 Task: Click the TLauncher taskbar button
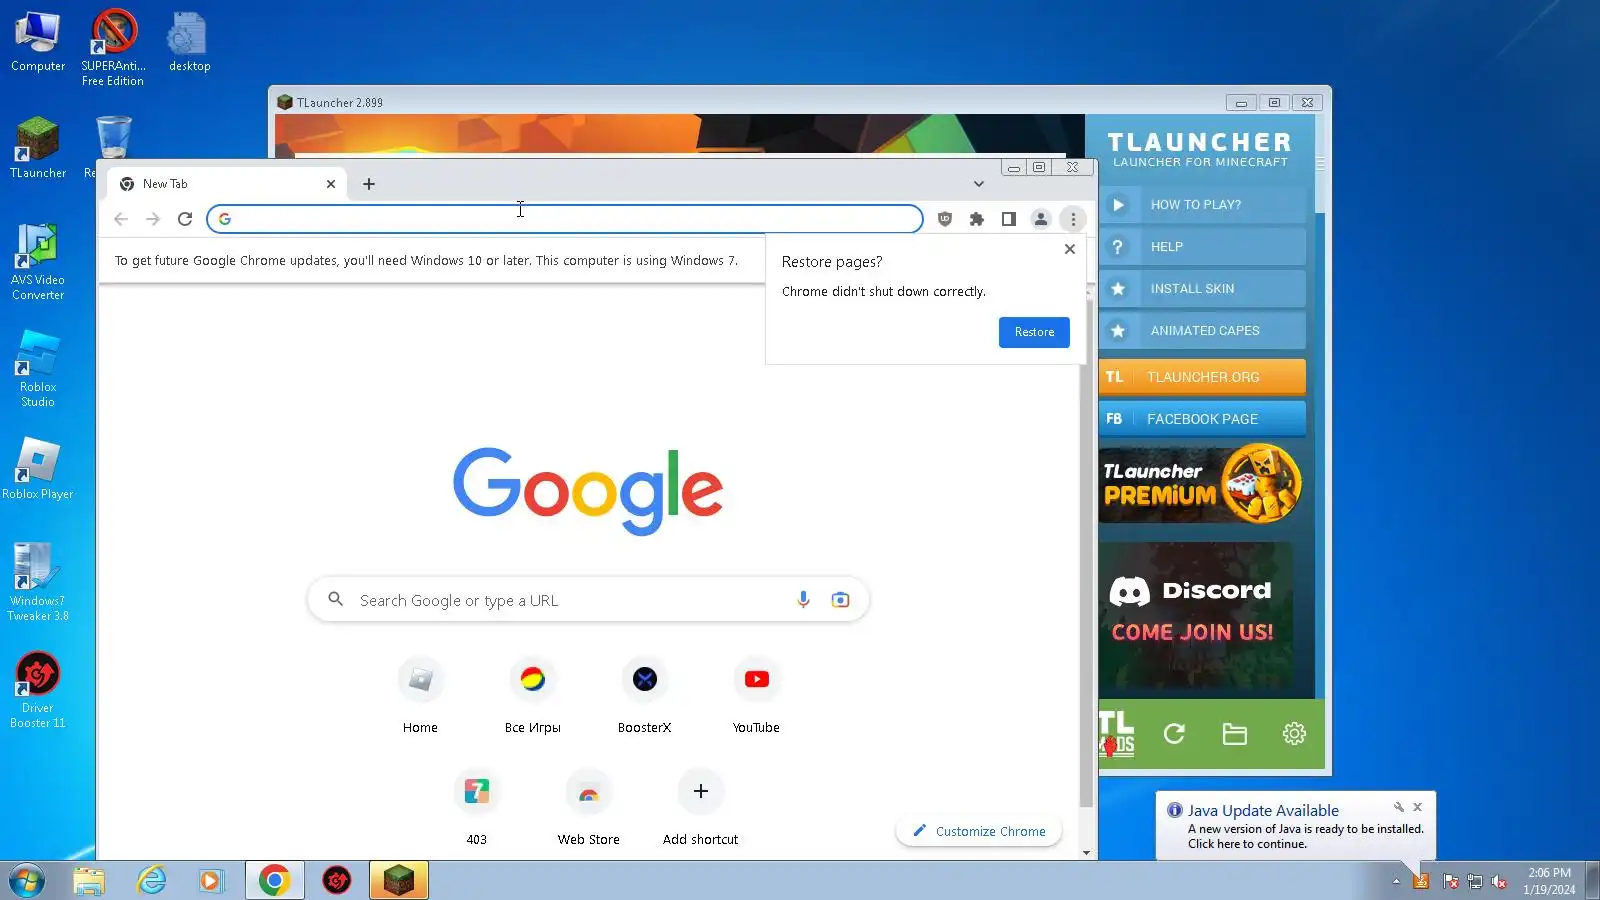tap(399, 881)
